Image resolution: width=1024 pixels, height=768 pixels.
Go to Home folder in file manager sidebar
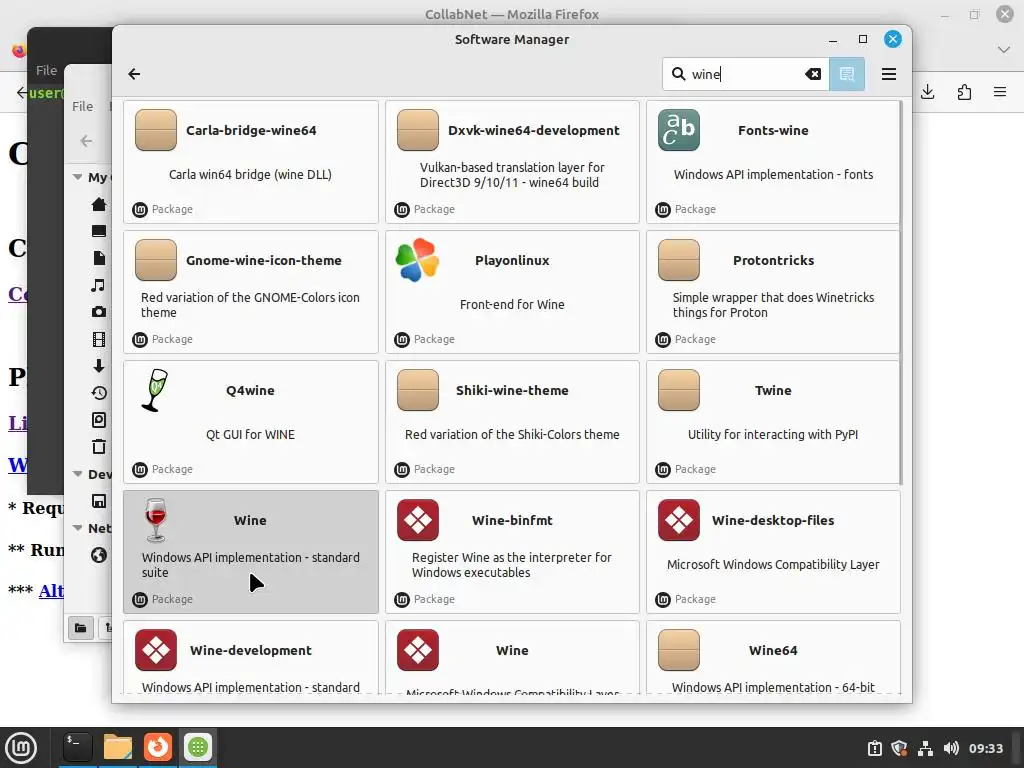click(99, 204)
